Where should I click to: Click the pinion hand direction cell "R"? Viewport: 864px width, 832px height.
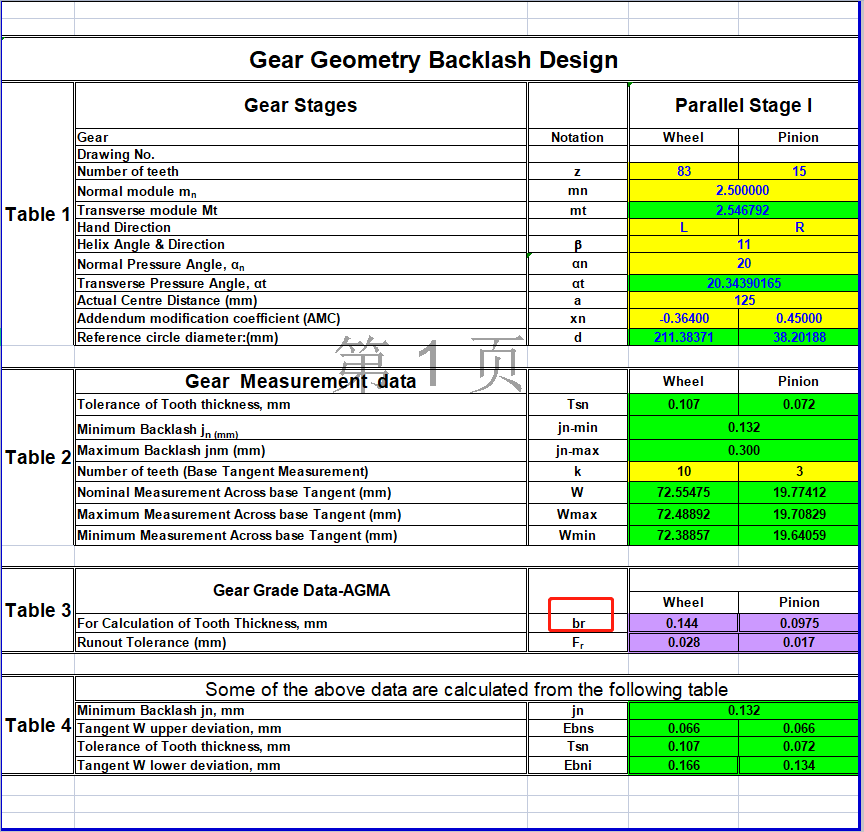click(x=798, y=228)
